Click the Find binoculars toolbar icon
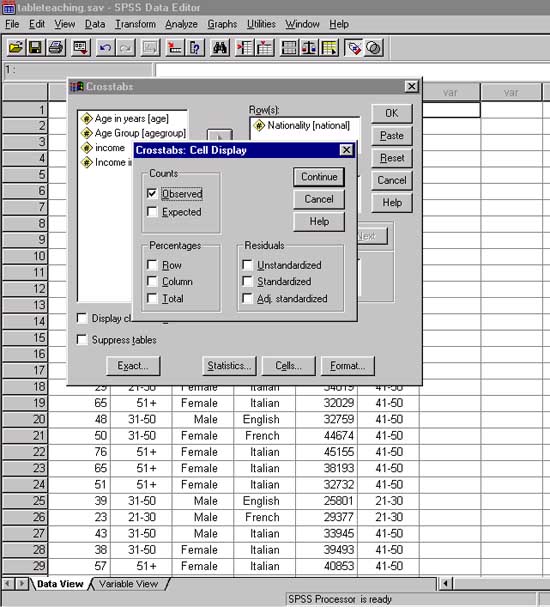The height and width of the screenshot is (607, 550). pyautogui.click(x=220, y=48)
